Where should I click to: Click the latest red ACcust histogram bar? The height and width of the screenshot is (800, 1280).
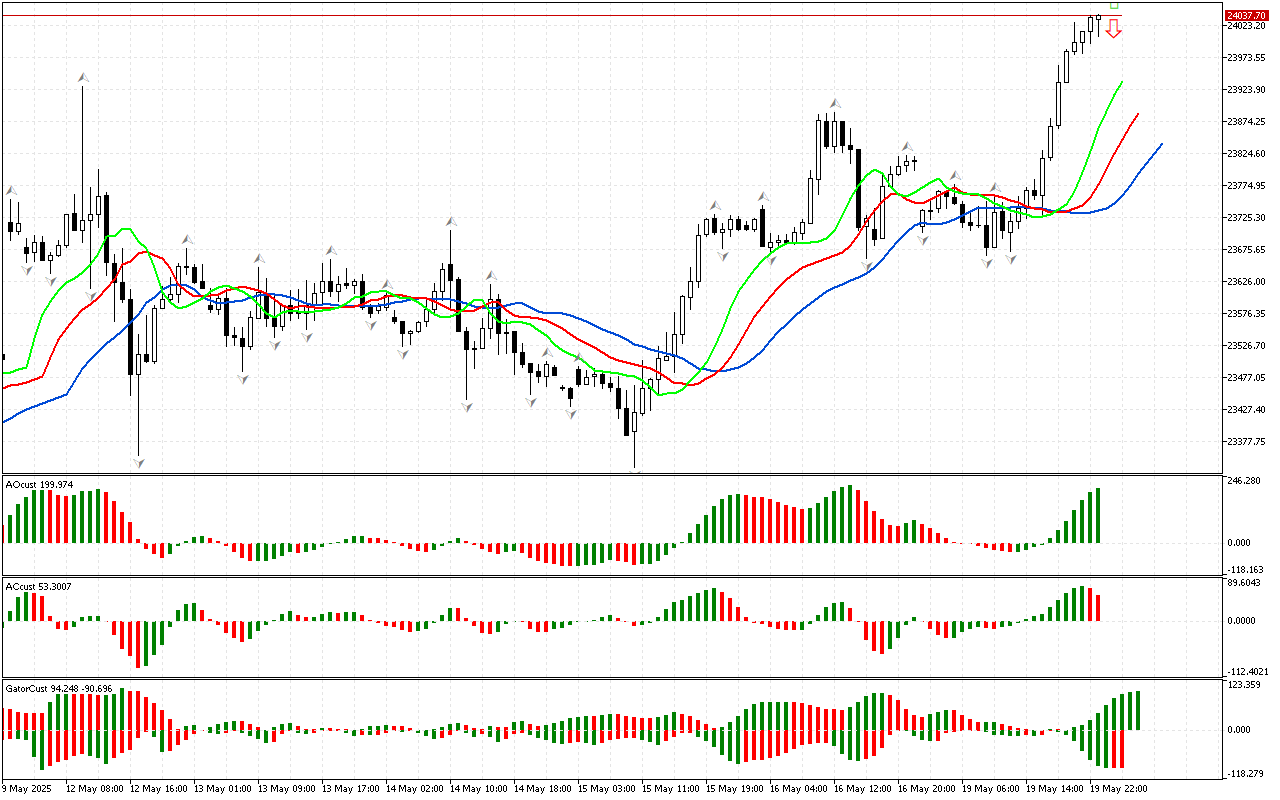coord(1098,607)
